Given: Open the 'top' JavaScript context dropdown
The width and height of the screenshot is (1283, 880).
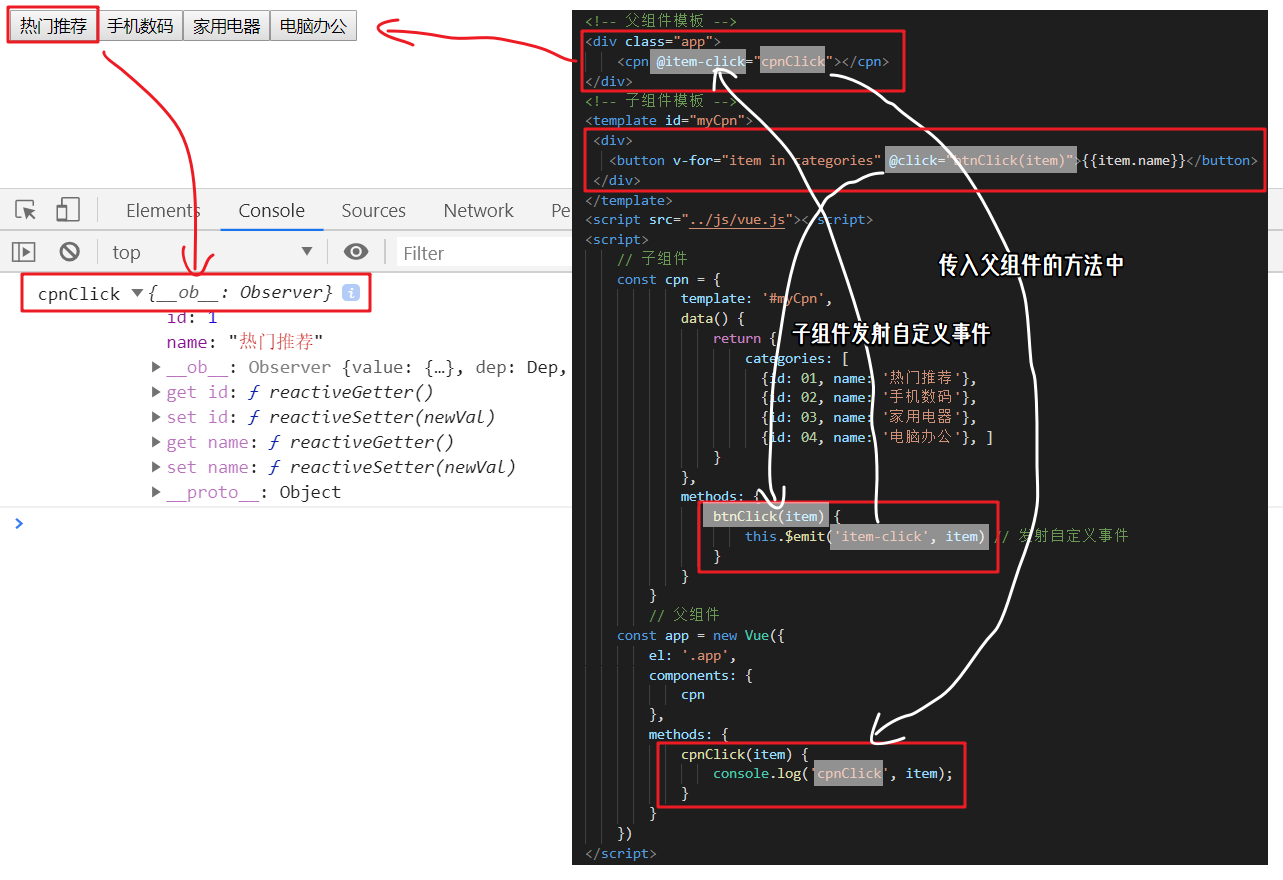Looking at the screenshot, I should pyautogui.click(x=211, y=252).
